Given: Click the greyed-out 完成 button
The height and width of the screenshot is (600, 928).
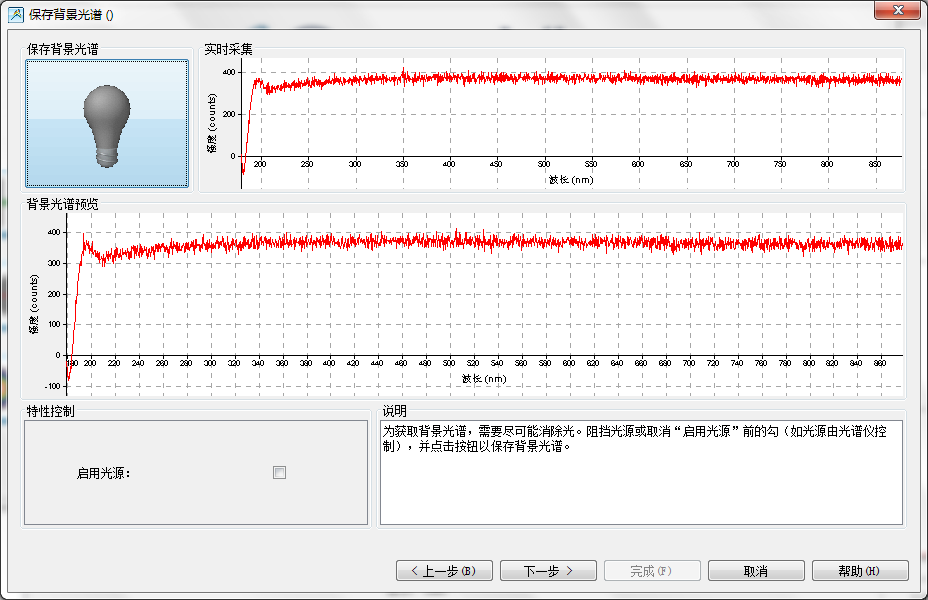Looking at the screenshot, I should click(x=651, y=571).
